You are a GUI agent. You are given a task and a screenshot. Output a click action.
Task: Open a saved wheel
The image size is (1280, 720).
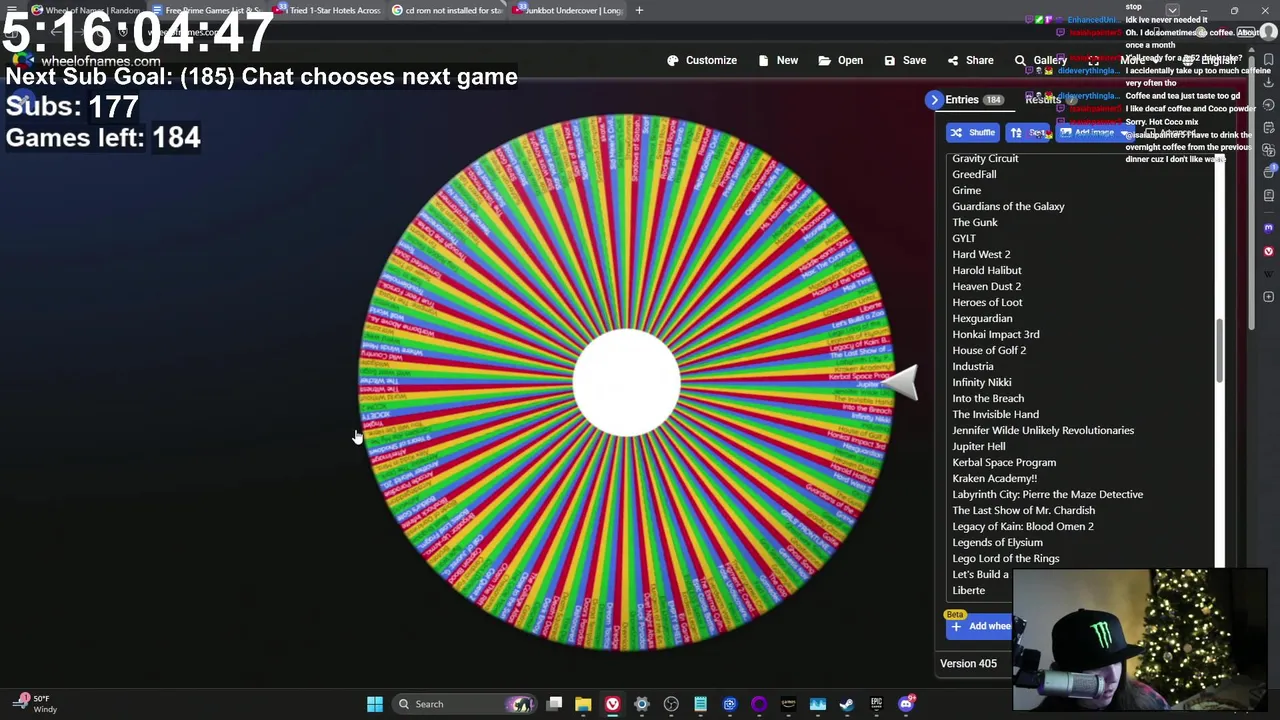coord(840,60)
